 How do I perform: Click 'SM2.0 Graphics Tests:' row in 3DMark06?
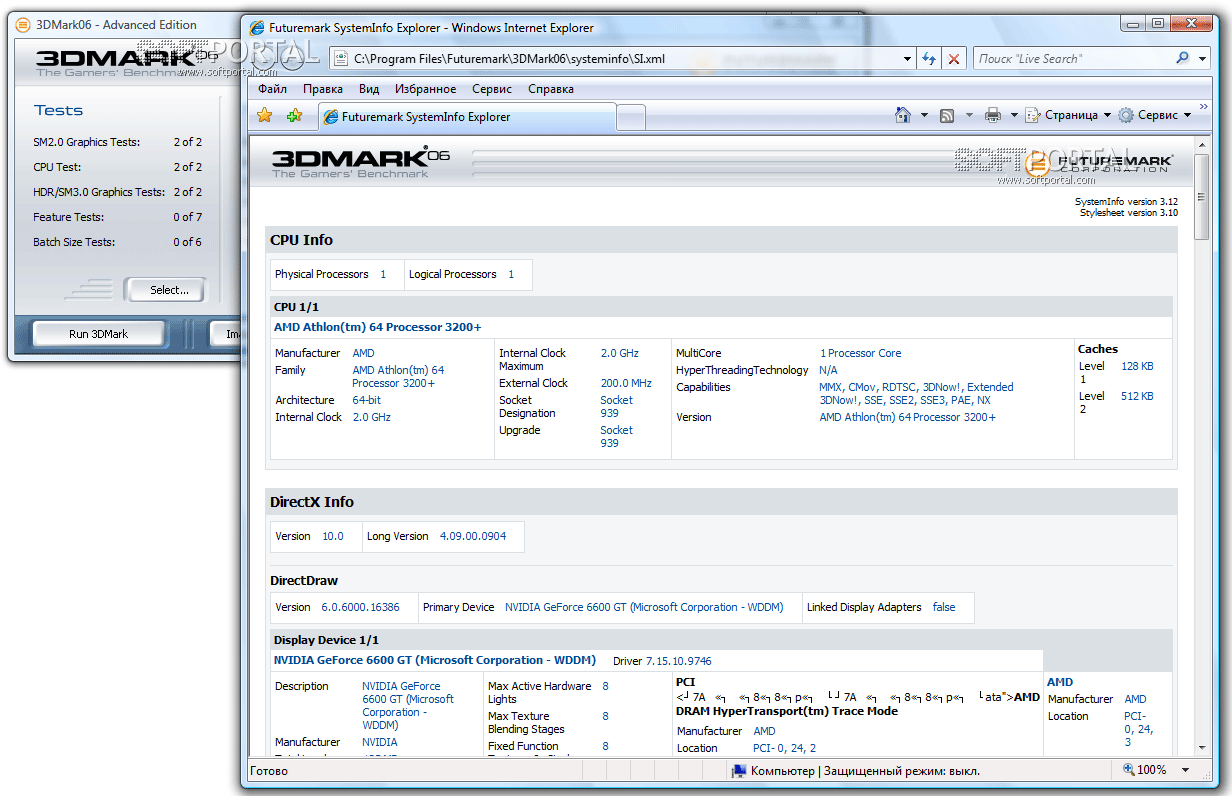click(118, 142)
